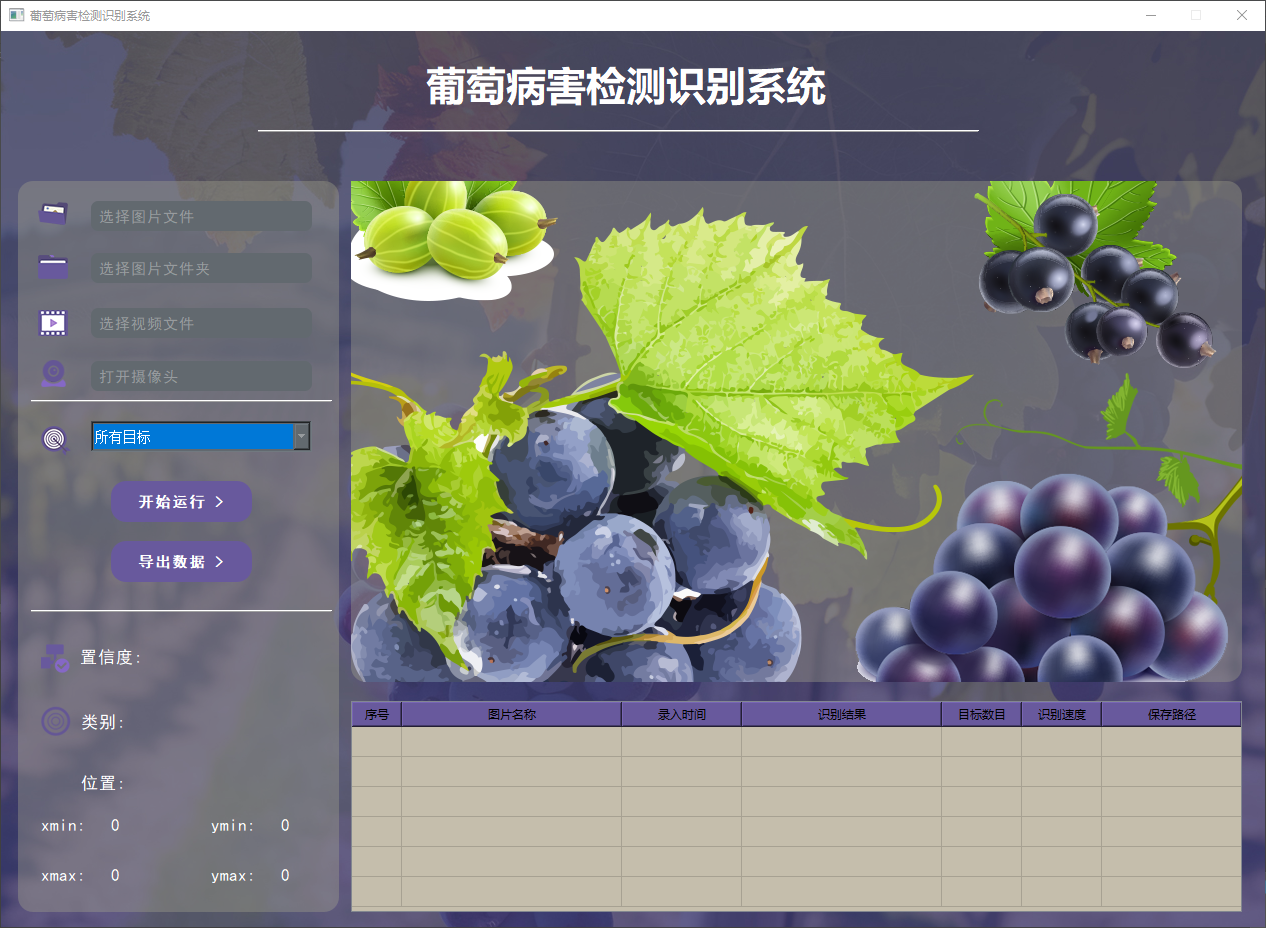Click the 识别结果 column header
This screenshot has height=928, width=1266.
pos(842,714)
